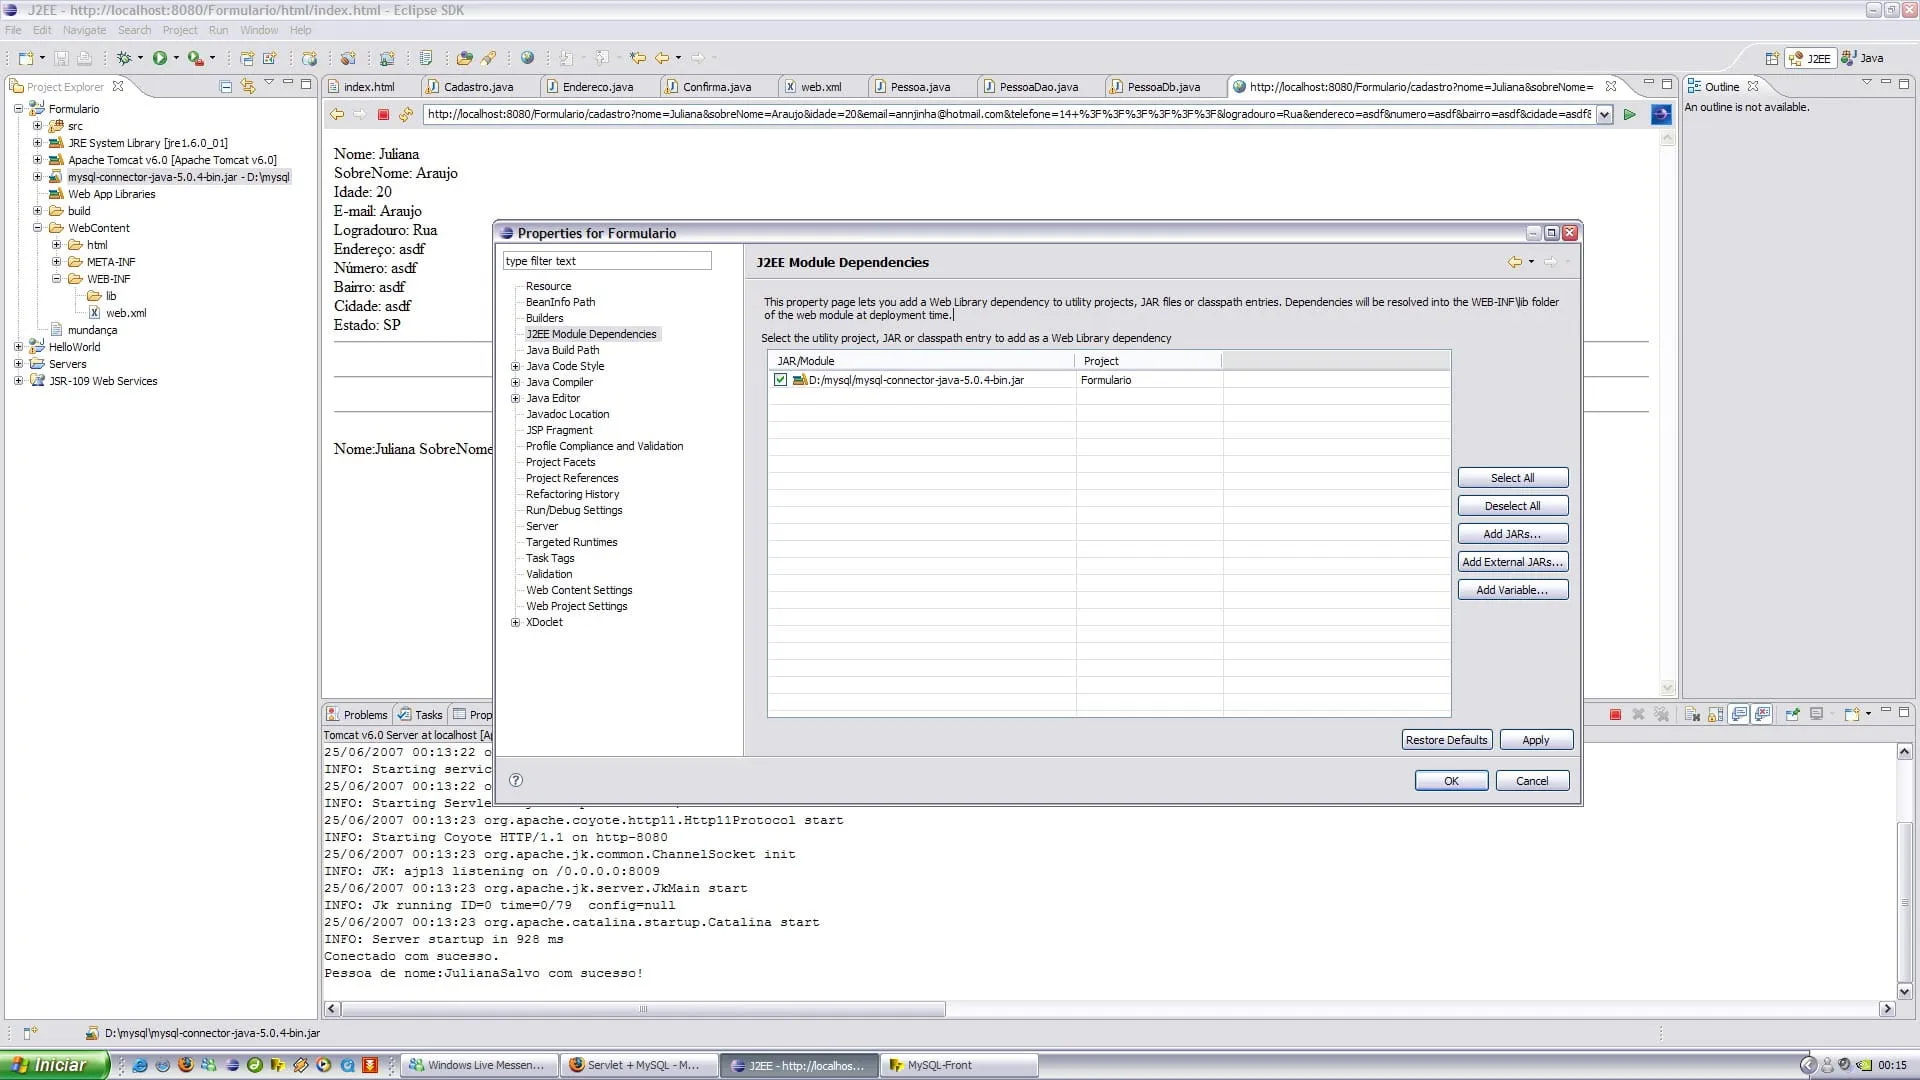Refresh the internal browser page
The width and height of the screenshot is (1920, 1080).
pos(406,115)
